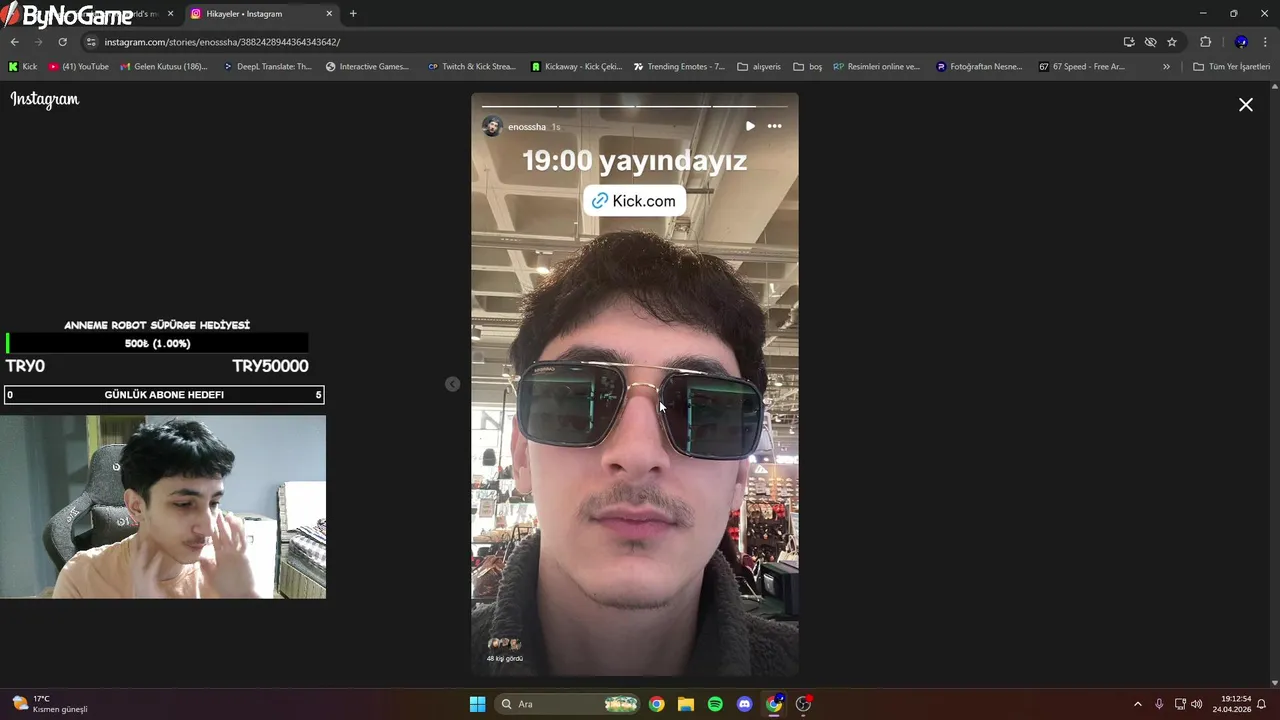The height and width of the screenshot is (720, 1280).
Task: Expand the boş bookmark folder
Action: pos(807,67)
